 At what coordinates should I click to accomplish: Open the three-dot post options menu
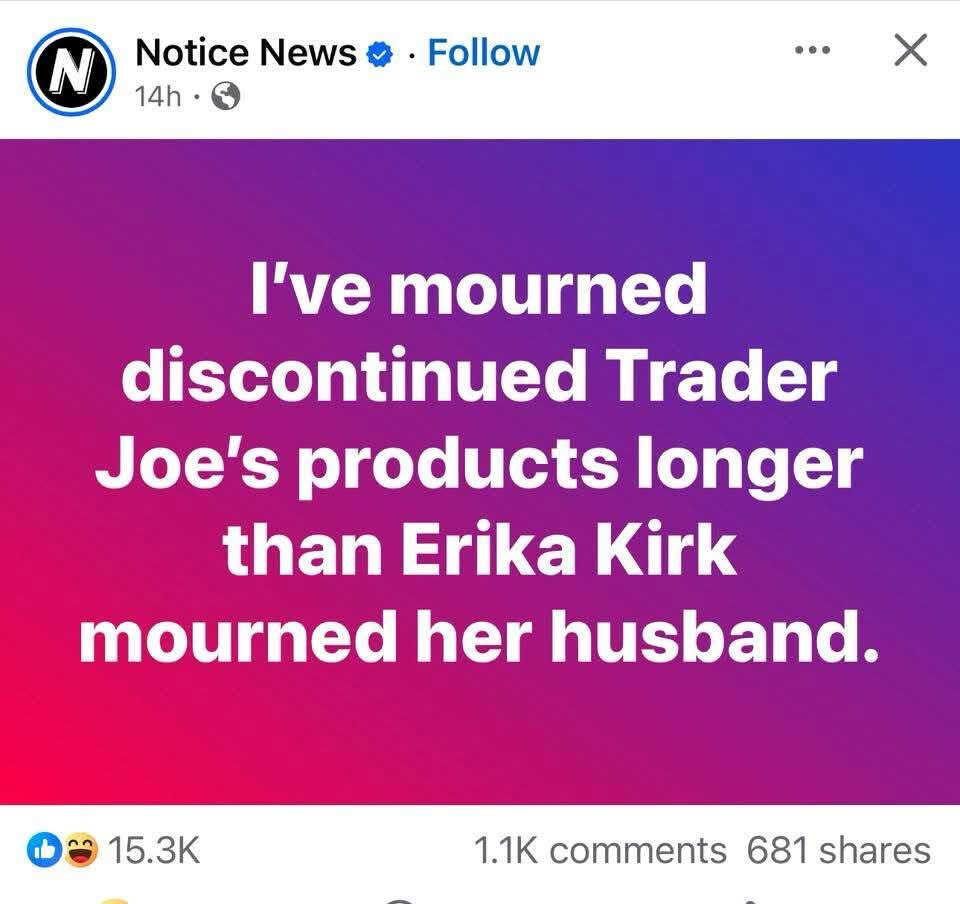(x=812, y=51)
